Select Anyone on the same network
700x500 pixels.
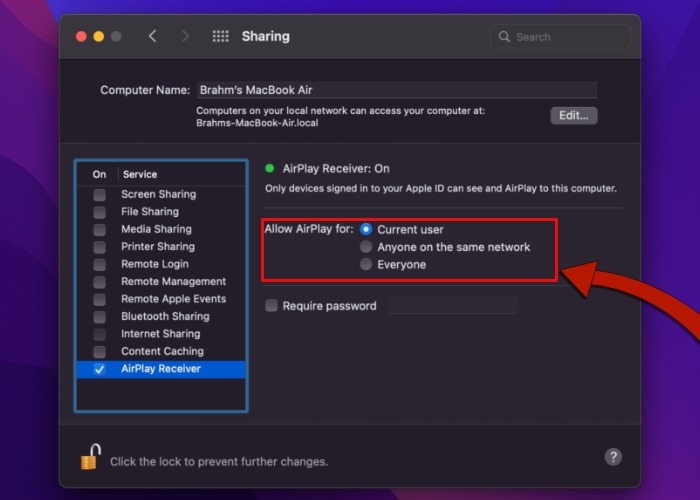[x=366, y=247]
